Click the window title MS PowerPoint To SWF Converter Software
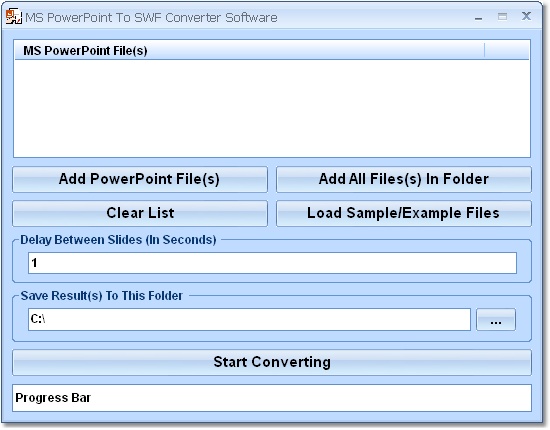The image size is (550, 430). (x=151, y=18)
